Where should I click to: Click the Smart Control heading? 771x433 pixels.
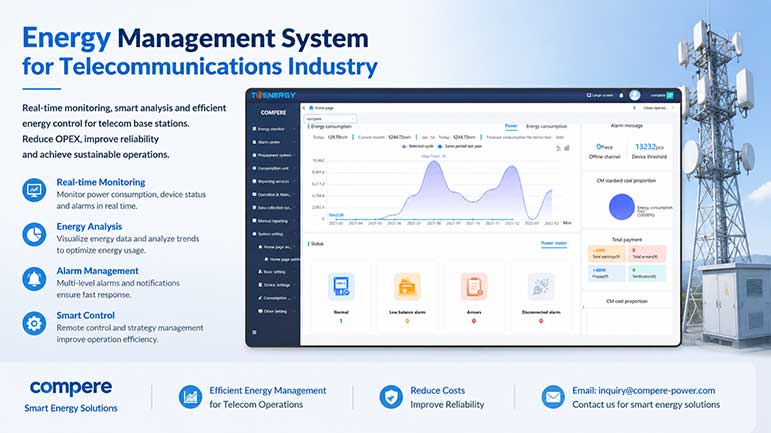(x=86, y=316)
